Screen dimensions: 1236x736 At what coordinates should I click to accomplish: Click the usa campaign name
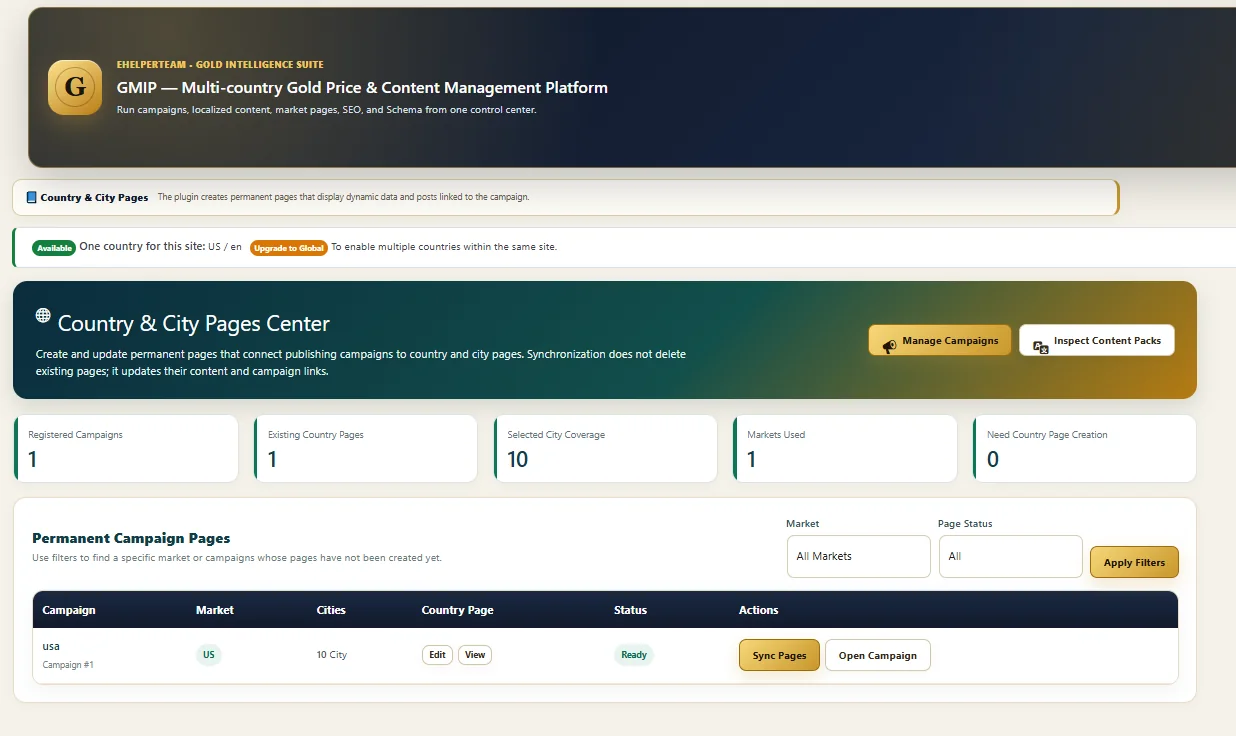pos(51,646)
